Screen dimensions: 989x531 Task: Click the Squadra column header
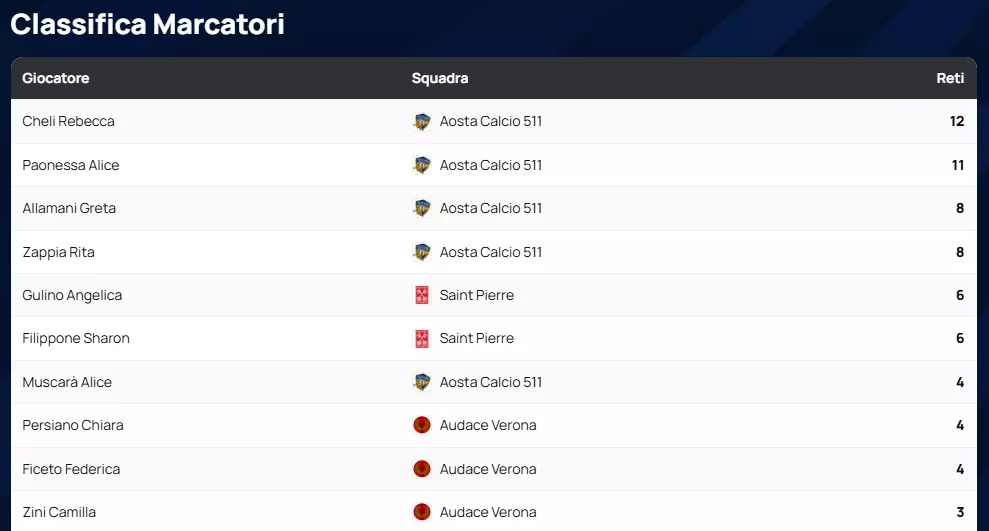440,78
